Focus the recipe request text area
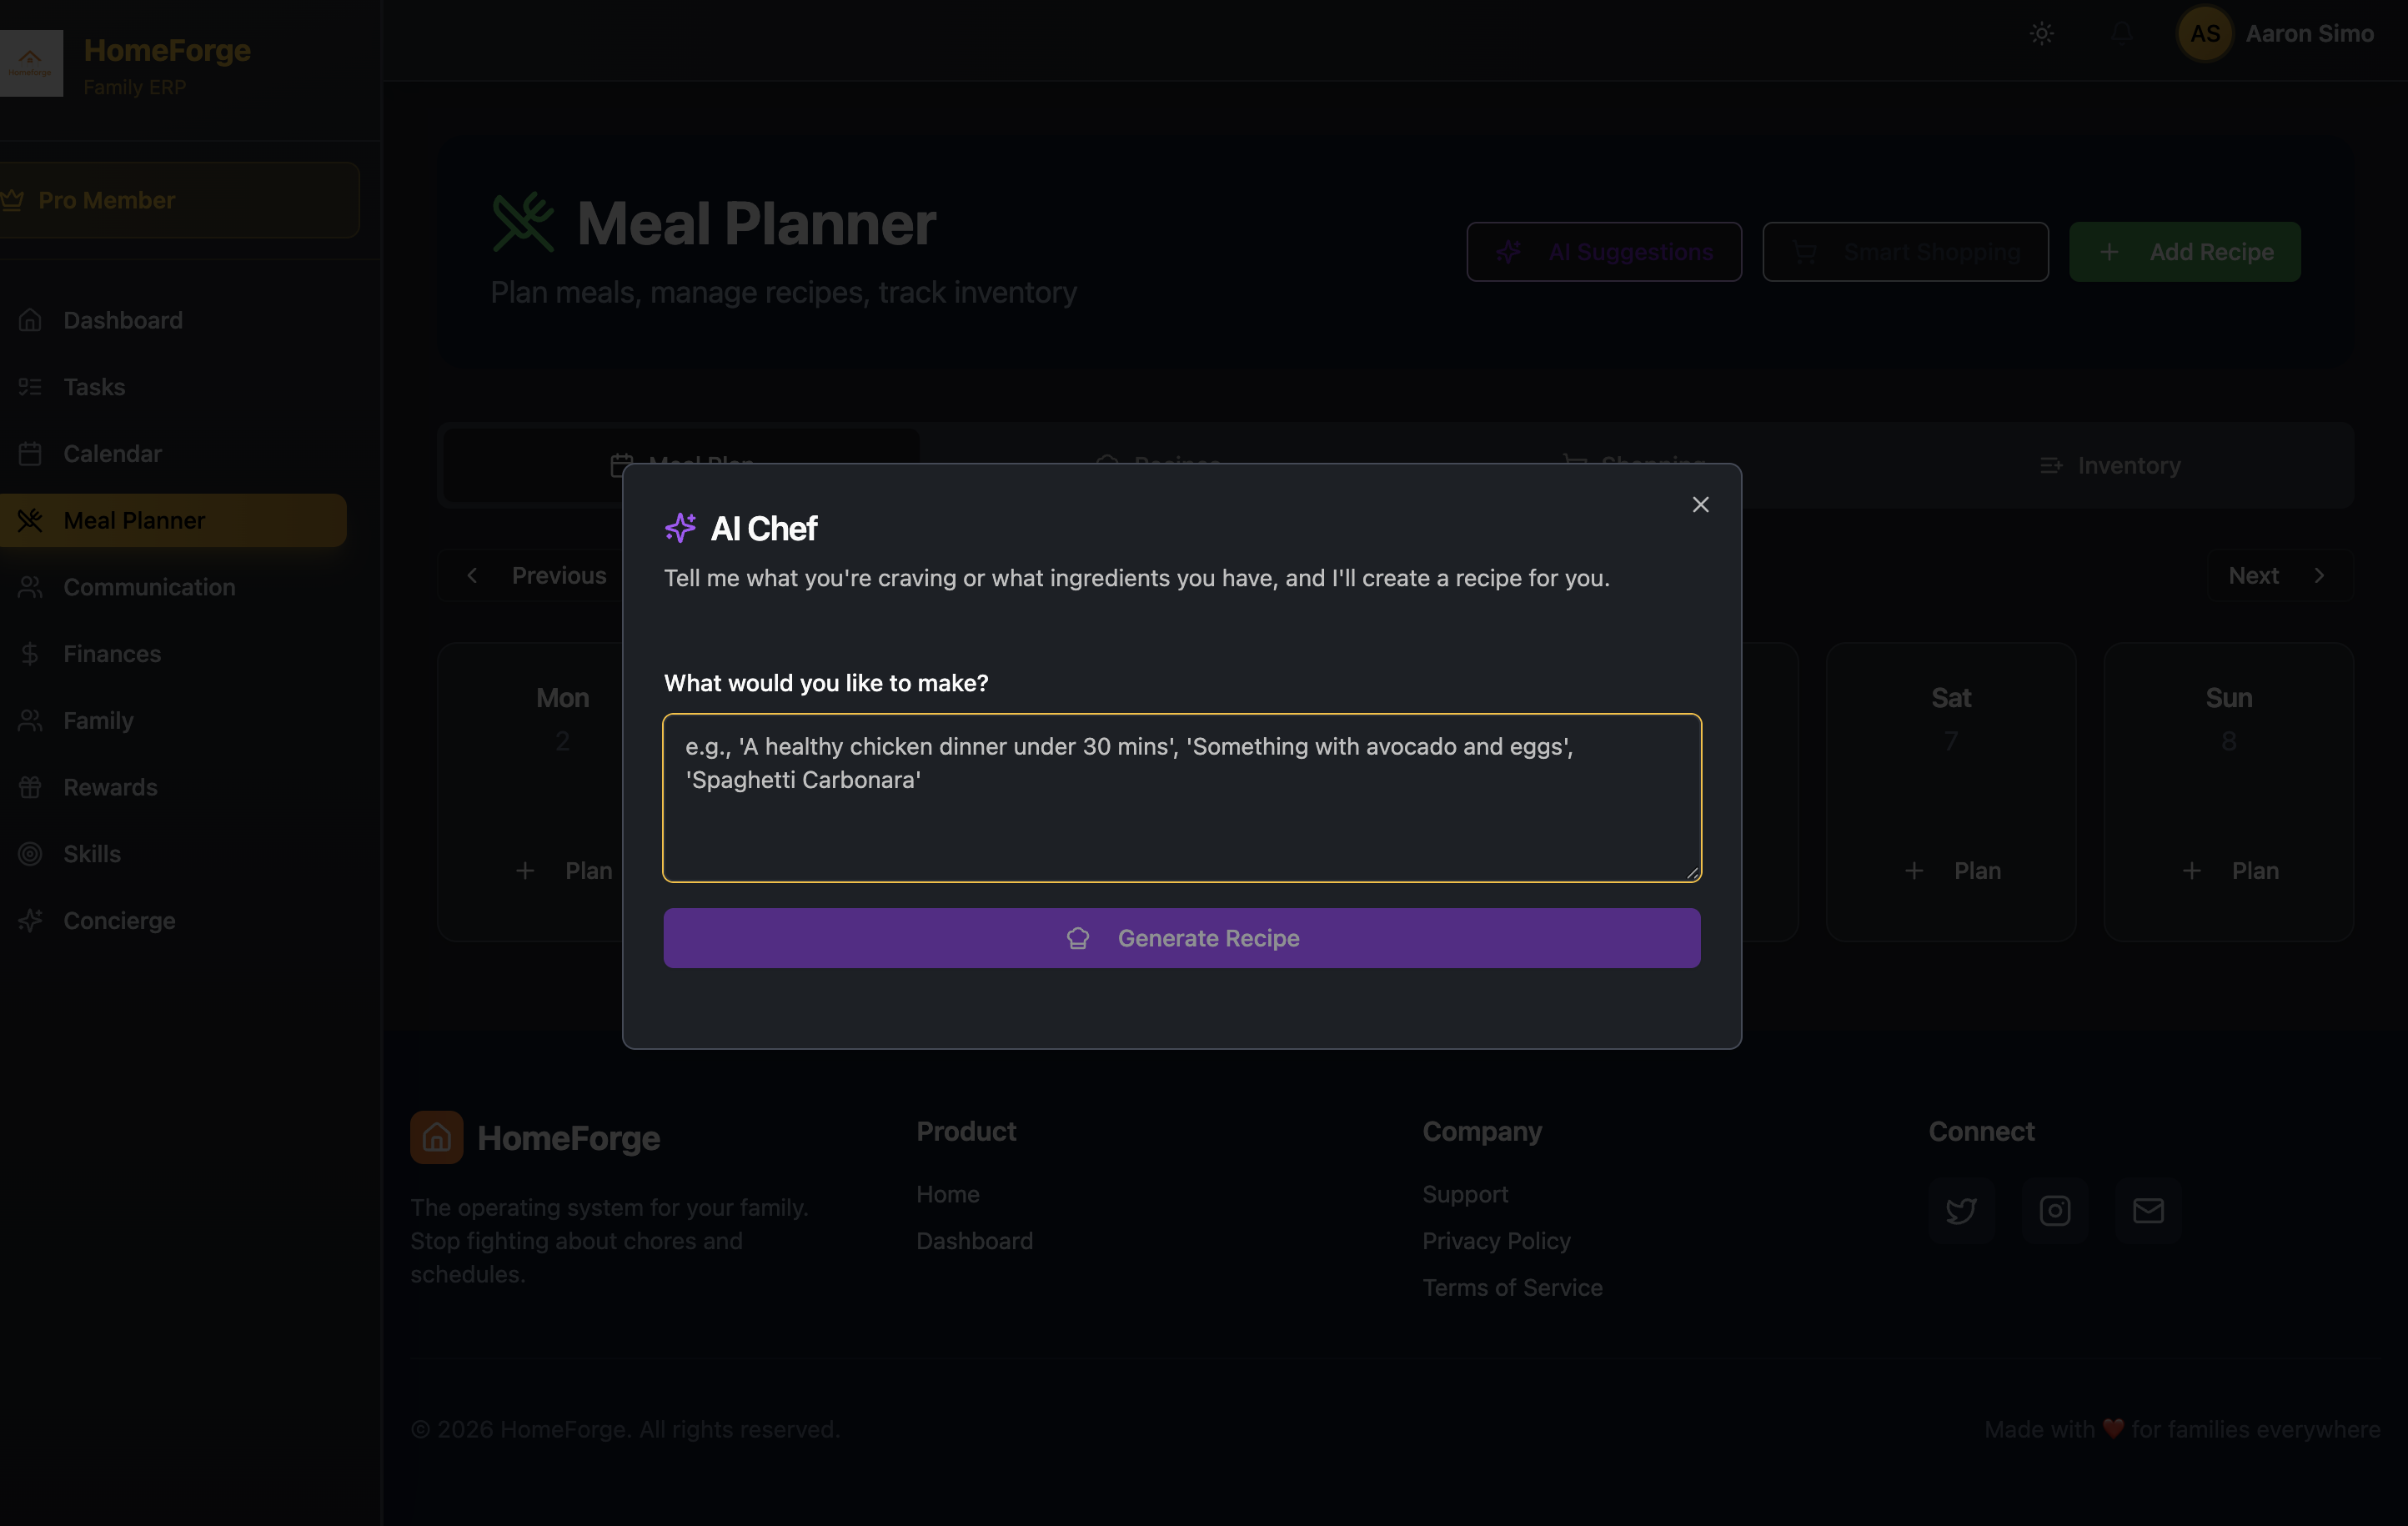This screenshot has height=1526, width=2408. 1181,797
